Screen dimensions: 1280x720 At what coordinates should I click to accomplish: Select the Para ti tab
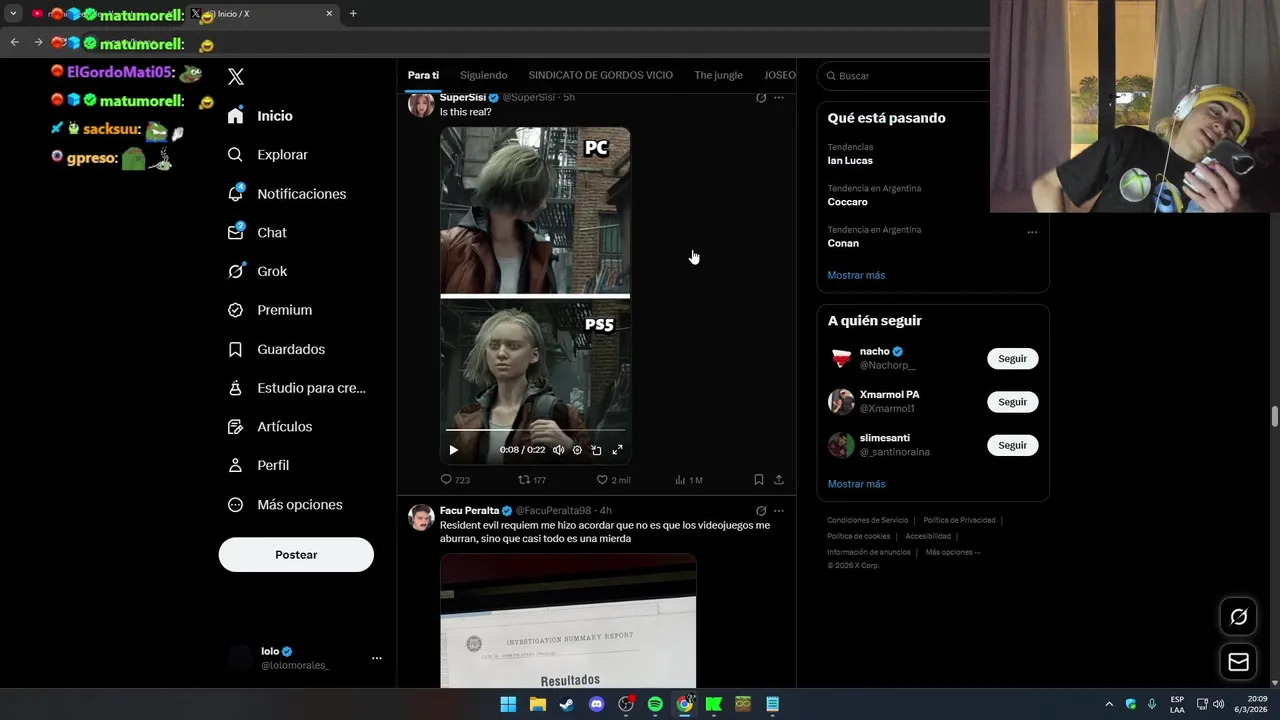click(423, 75)
